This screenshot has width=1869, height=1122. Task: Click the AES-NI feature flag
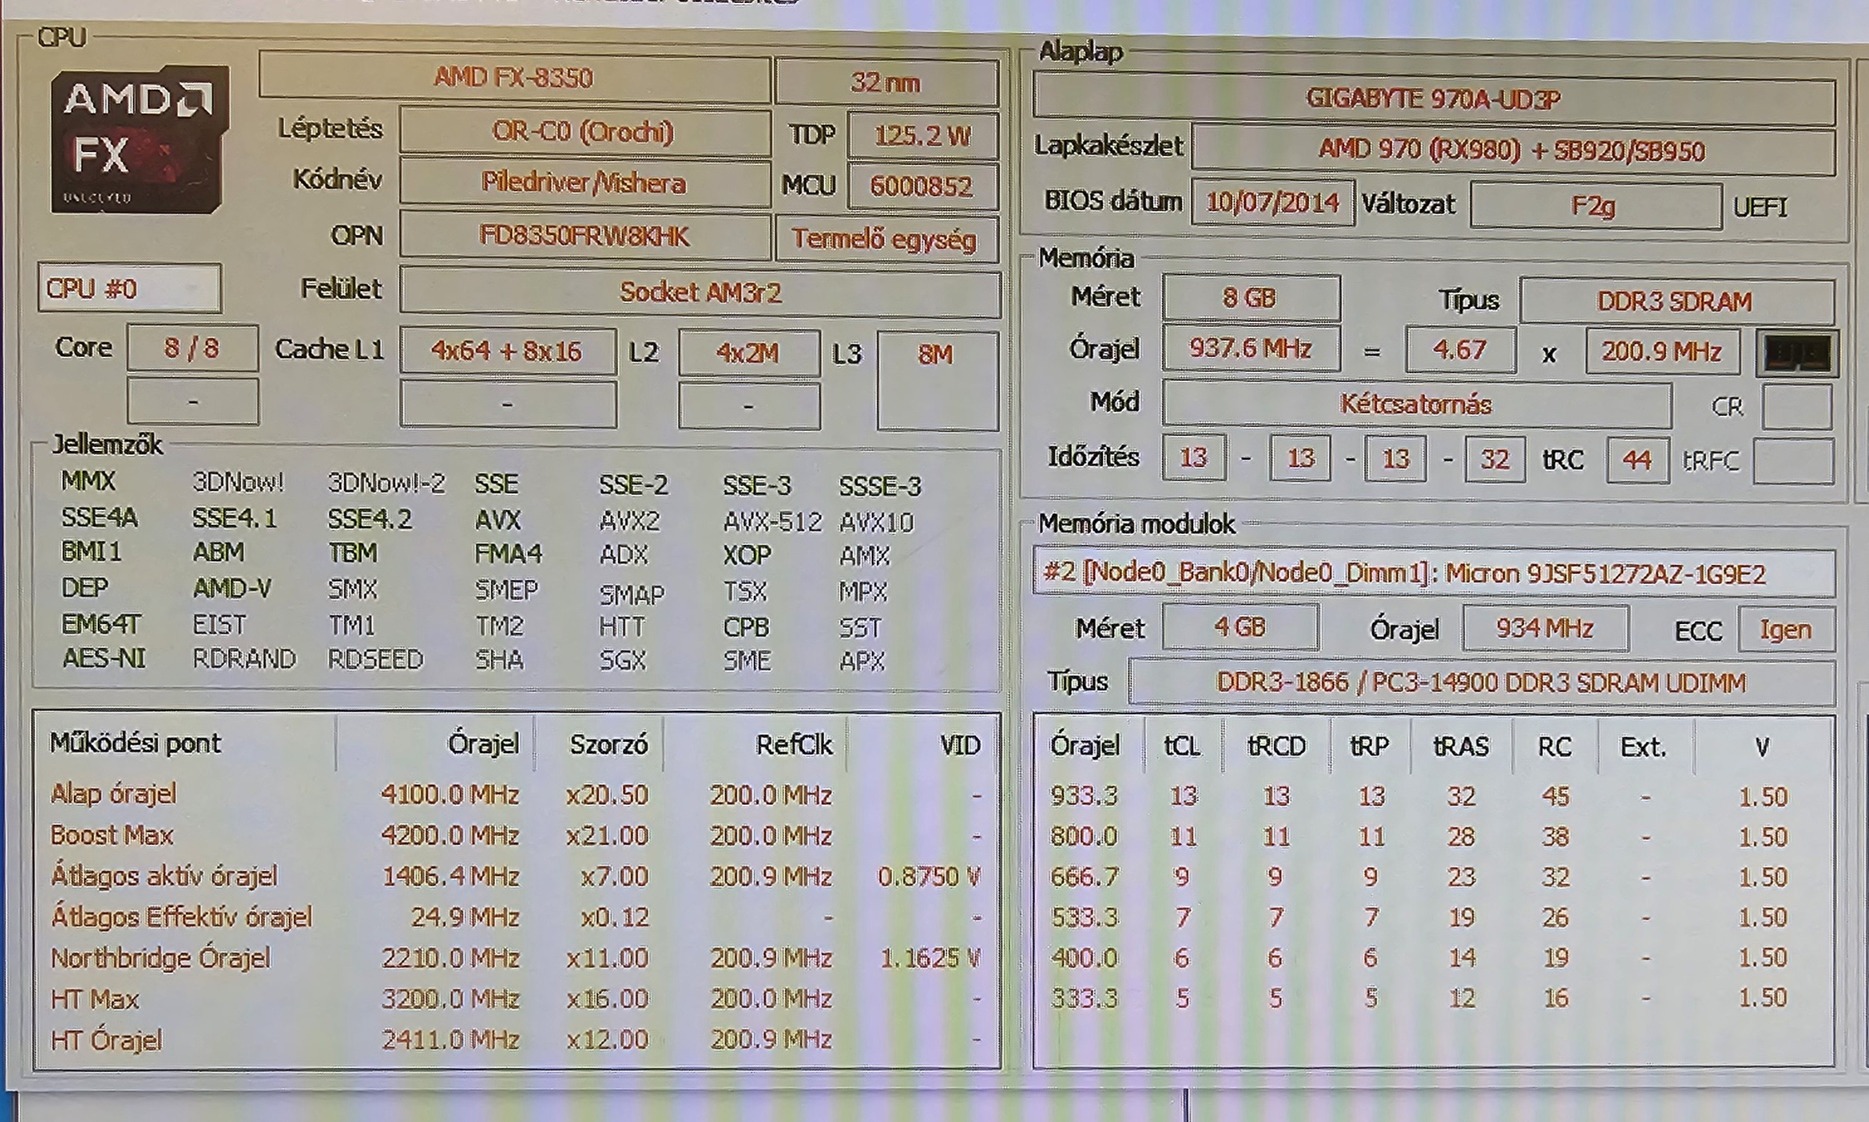point(104,659)
